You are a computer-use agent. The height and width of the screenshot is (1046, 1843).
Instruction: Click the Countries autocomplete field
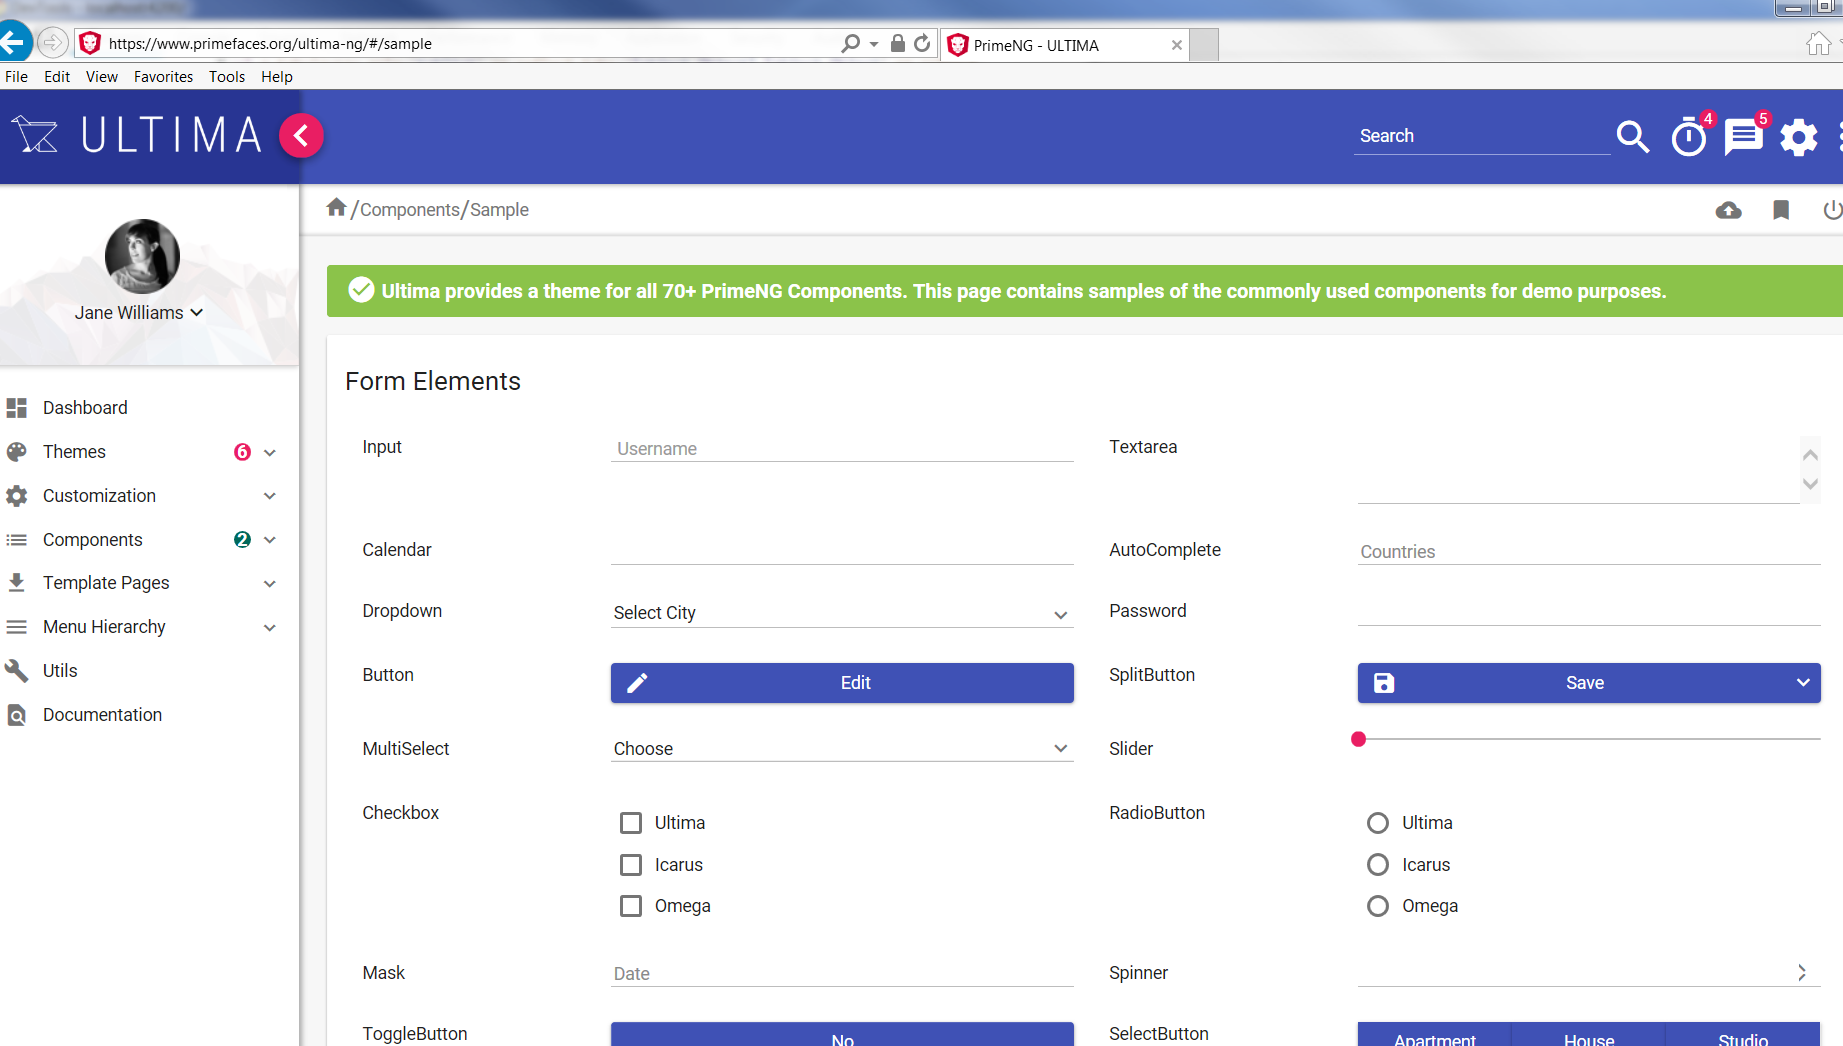[1589, 552]
